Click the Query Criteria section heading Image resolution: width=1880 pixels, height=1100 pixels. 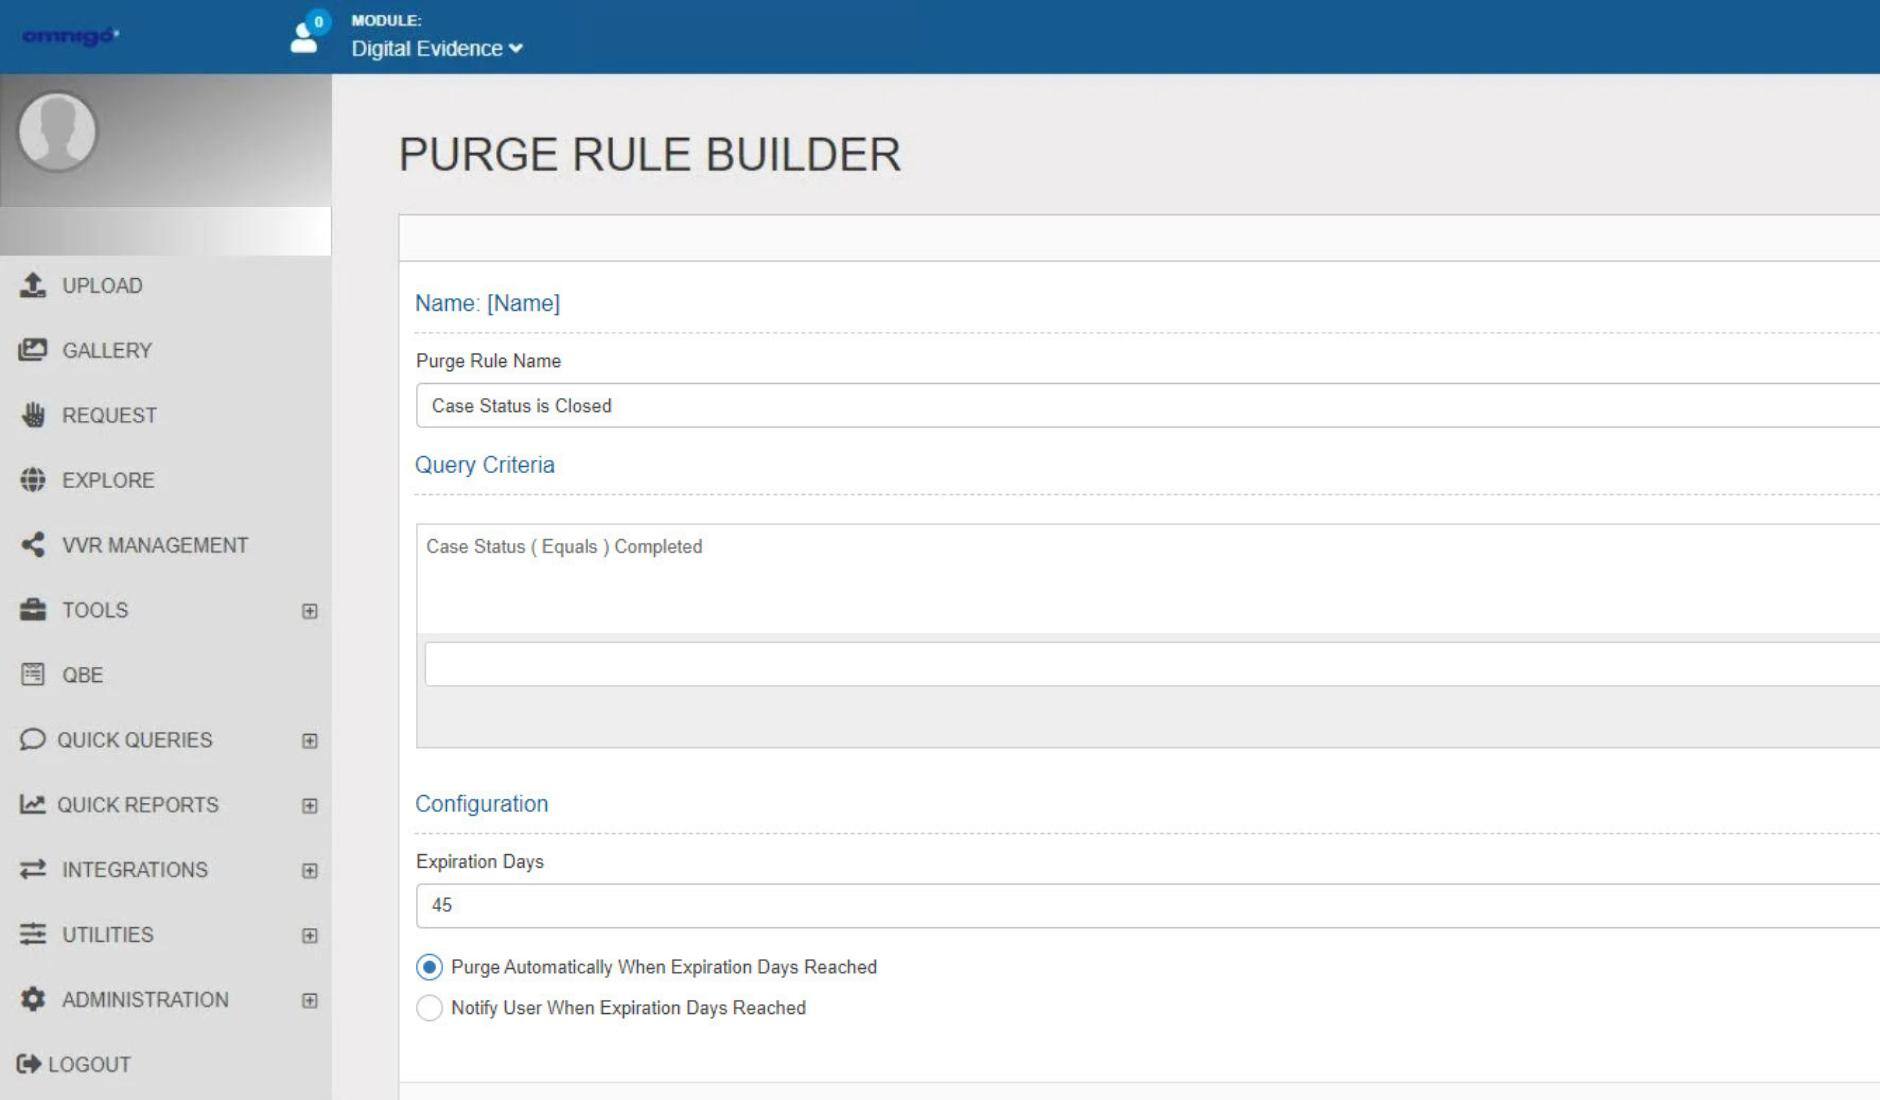click(x=485, y=465)
